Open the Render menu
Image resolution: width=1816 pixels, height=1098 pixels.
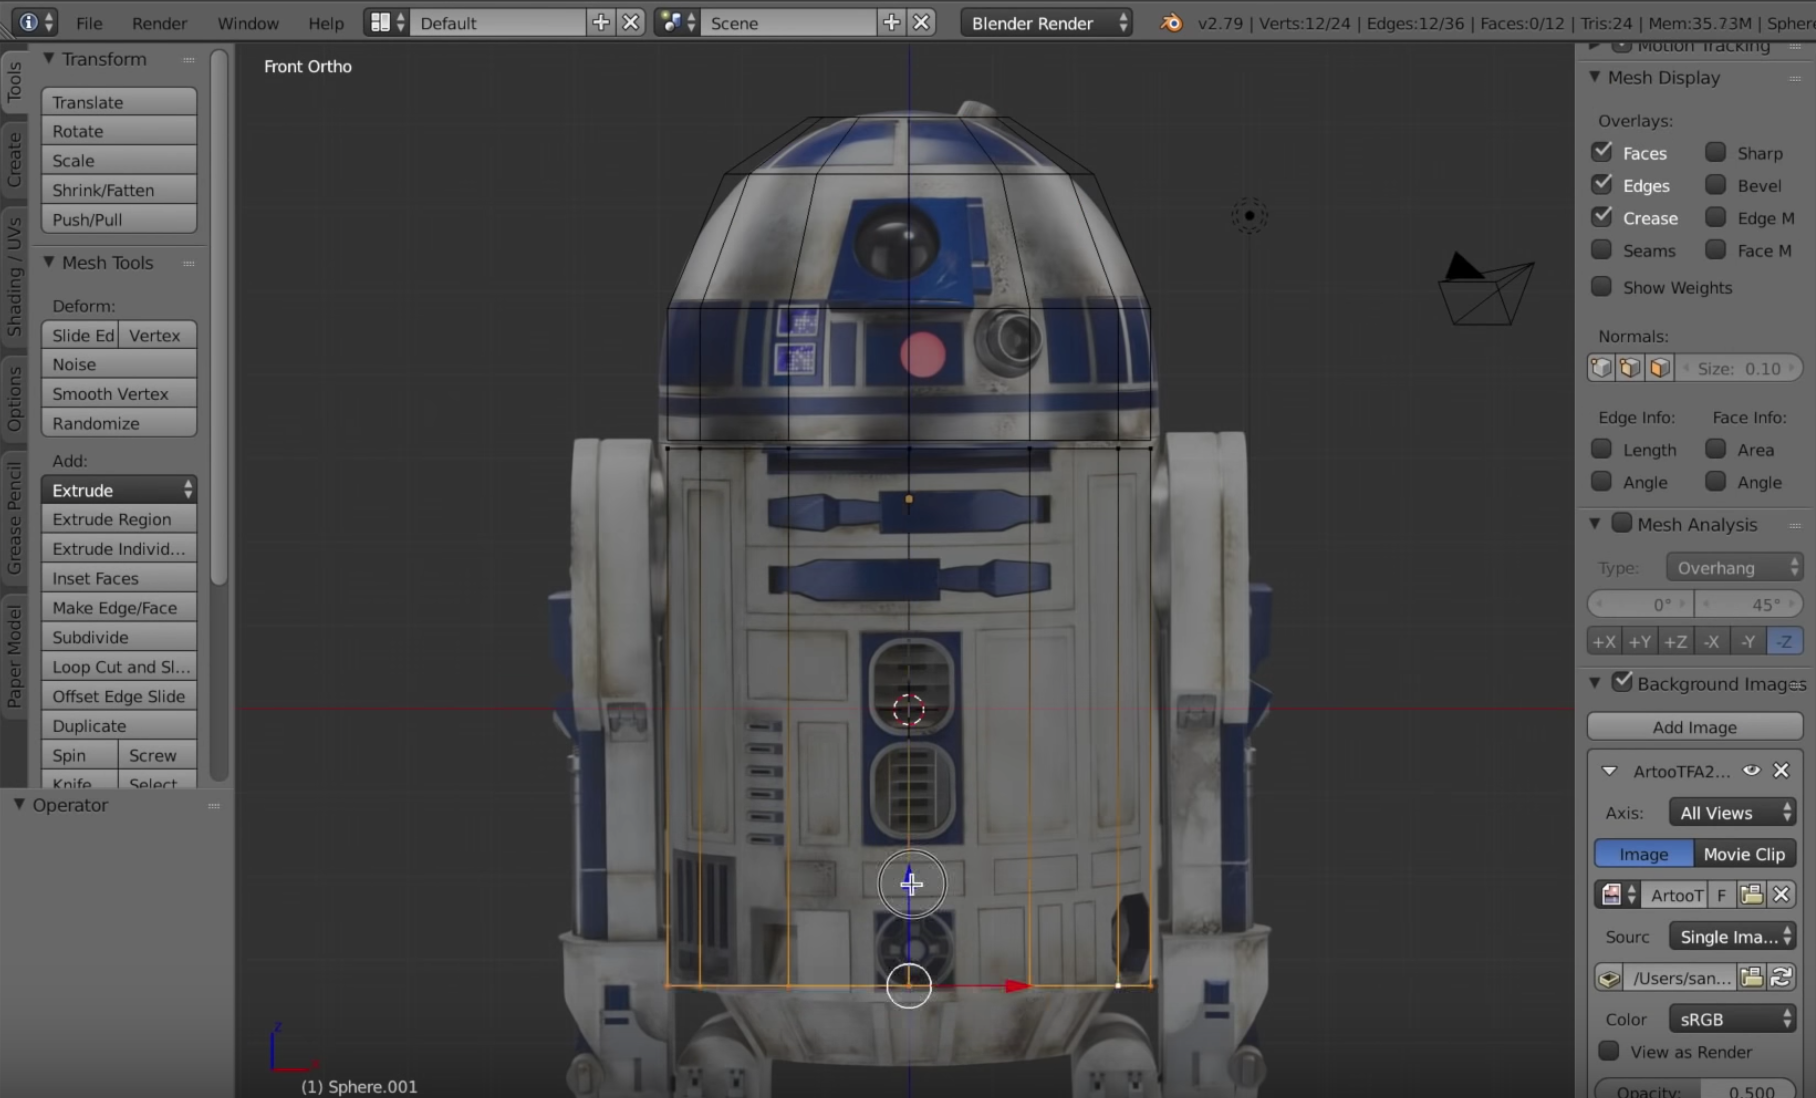click(159, 23)
